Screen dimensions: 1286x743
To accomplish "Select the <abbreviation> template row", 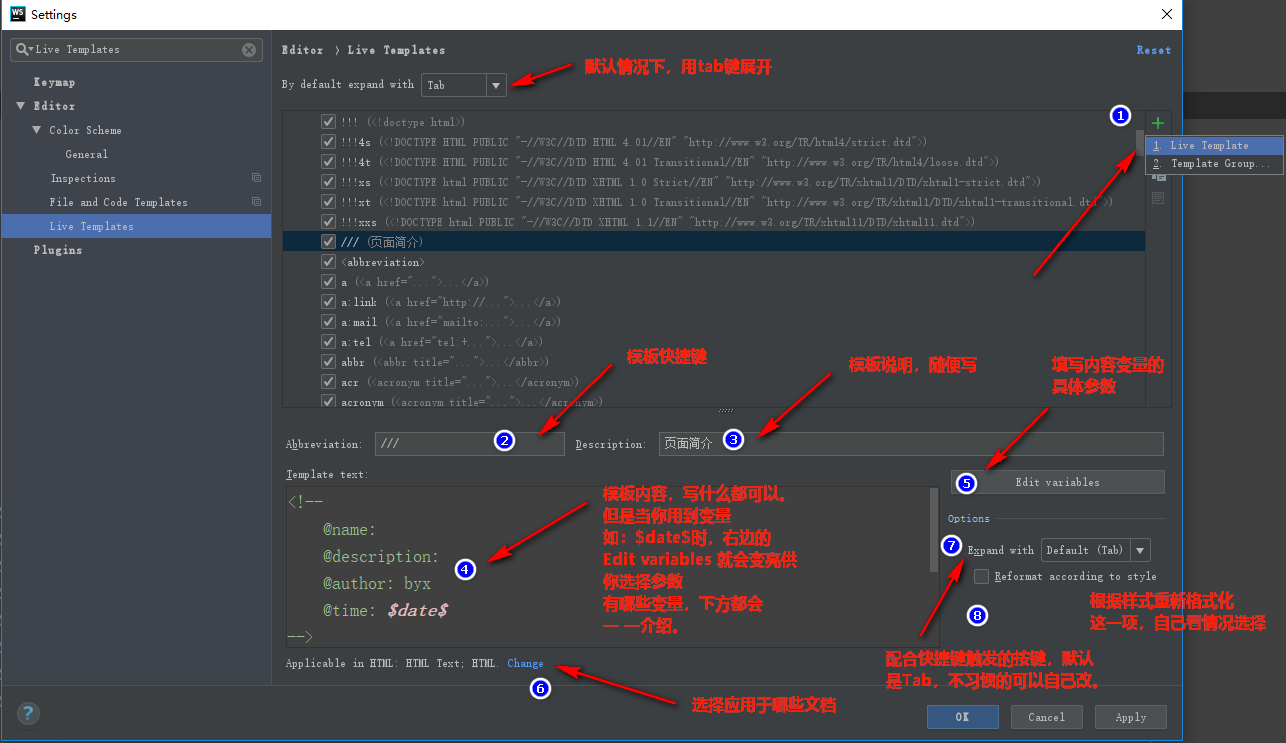I will tap(714, 262).
